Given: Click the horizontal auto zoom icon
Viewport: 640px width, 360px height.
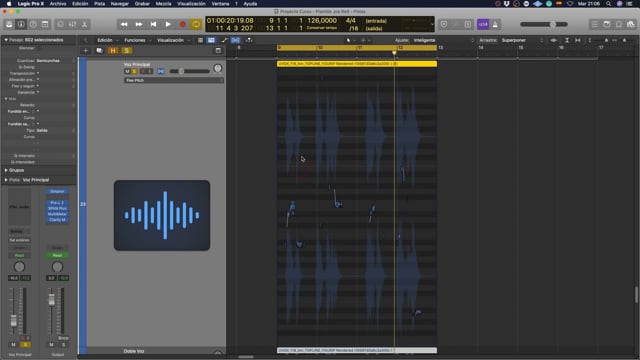Looking at the screenshot, I should (x=578, y=40).
